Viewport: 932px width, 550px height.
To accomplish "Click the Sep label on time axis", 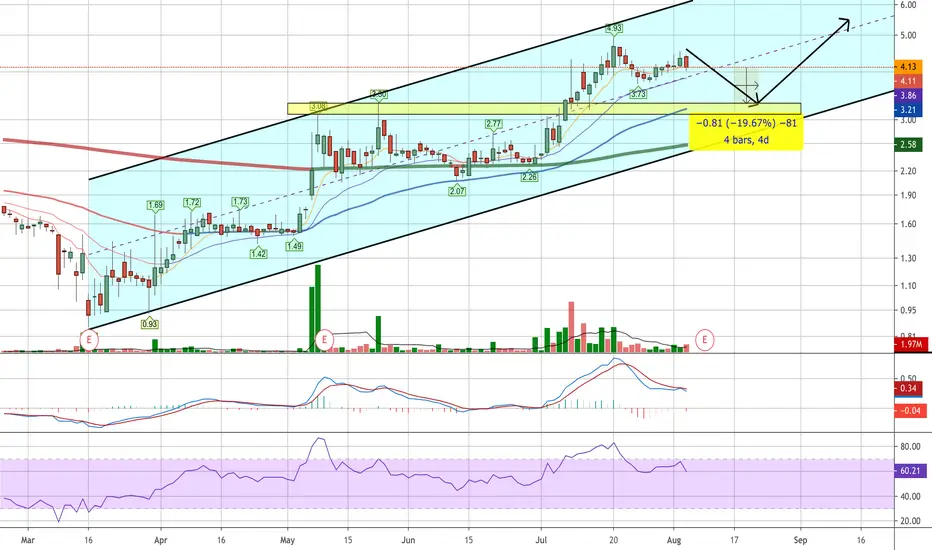I will pos(800,540).
